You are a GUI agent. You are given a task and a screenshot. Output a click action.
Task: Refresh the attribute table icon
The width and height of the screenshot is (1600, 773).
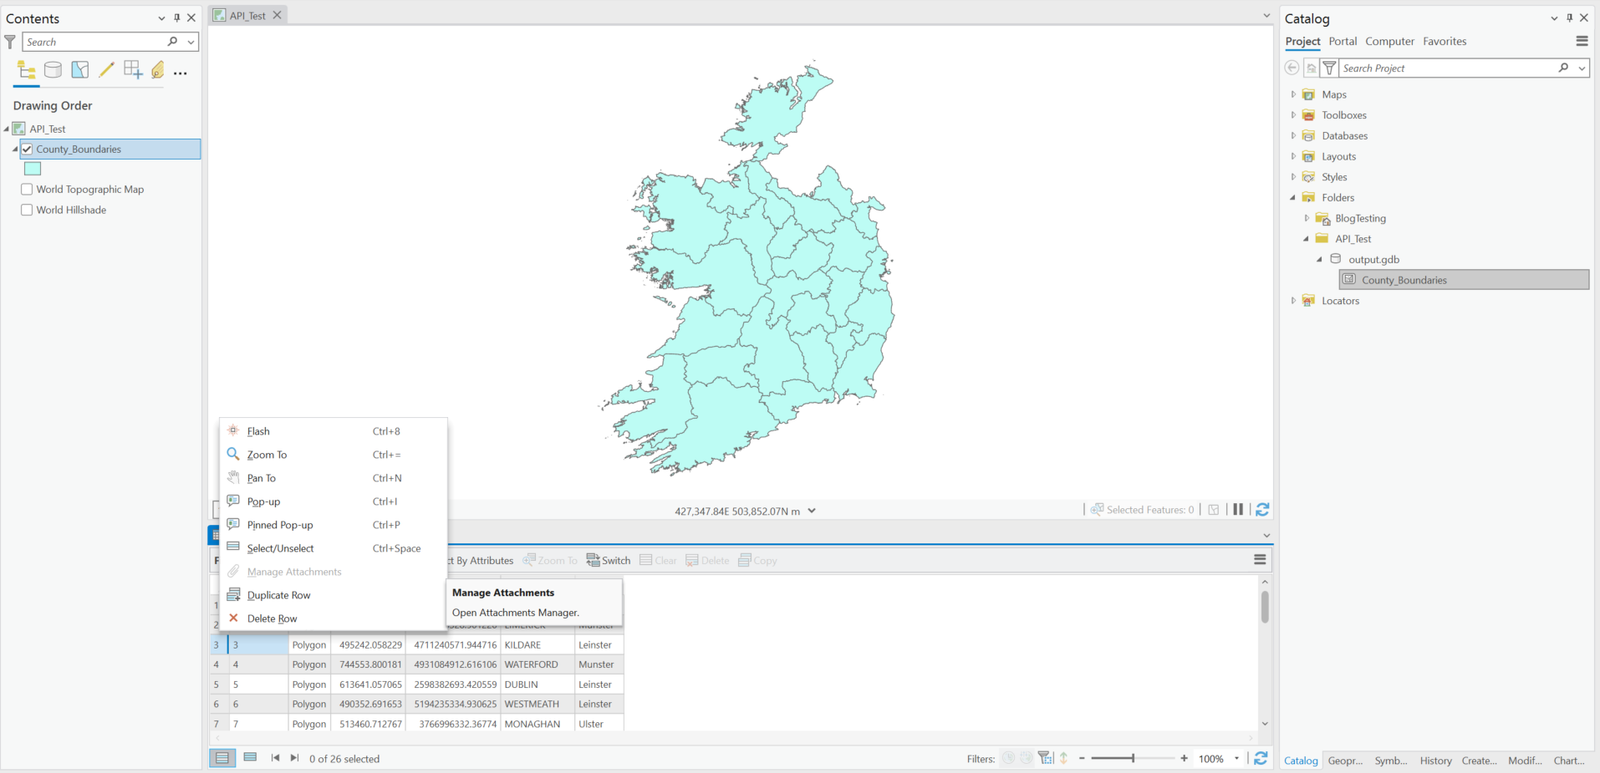click(1261, 758)
